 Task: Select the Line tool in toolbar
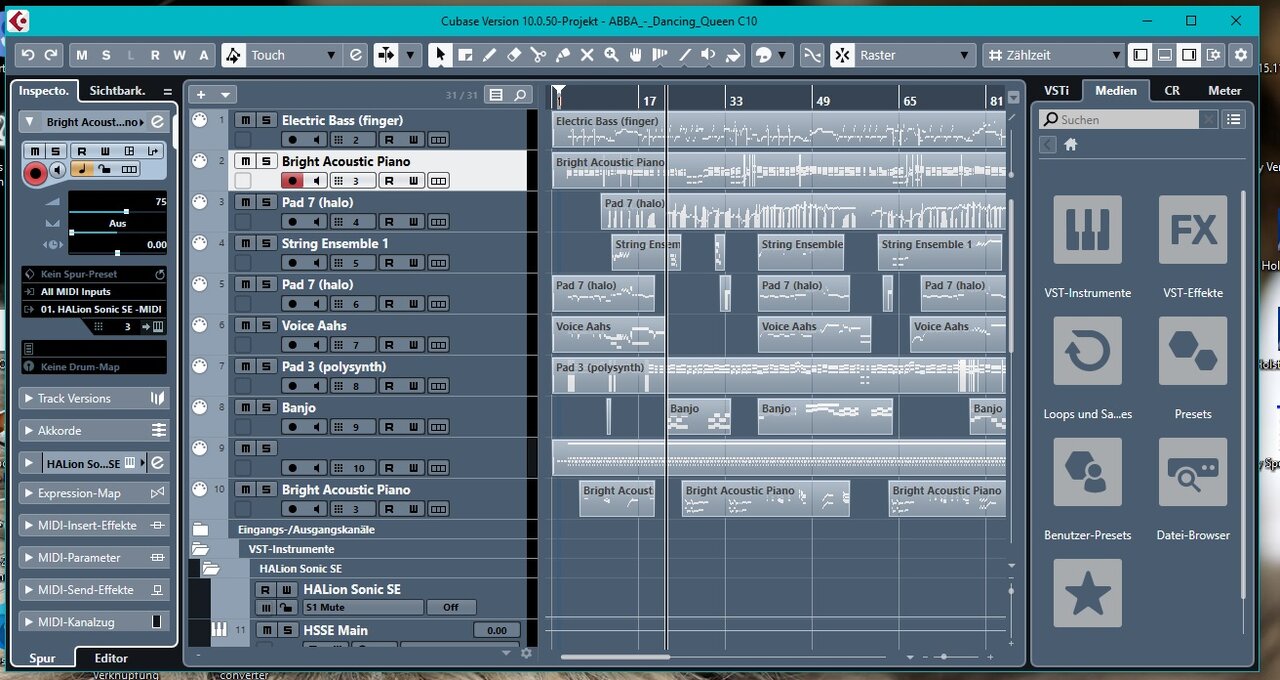(684, 55)
